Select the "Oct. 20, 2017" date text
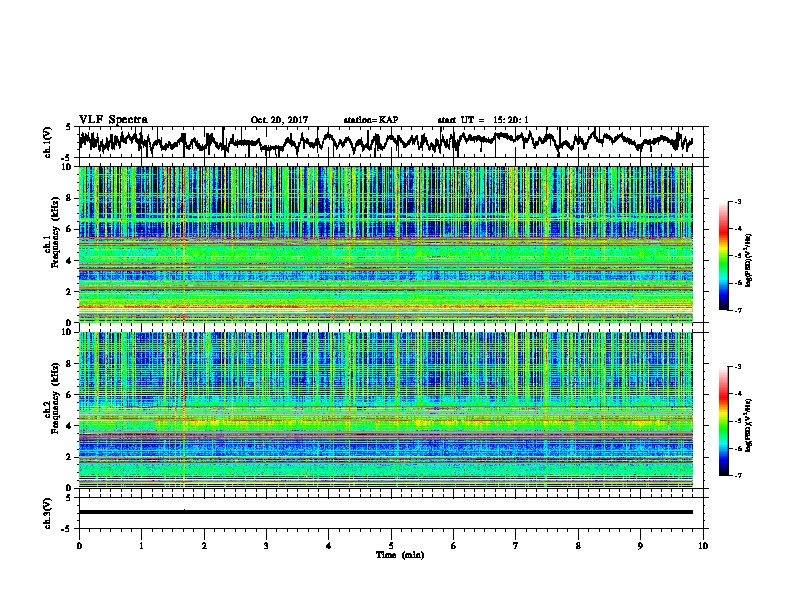Image resolution: width=792 pixels, height=612 pixels. pos(279,120)
